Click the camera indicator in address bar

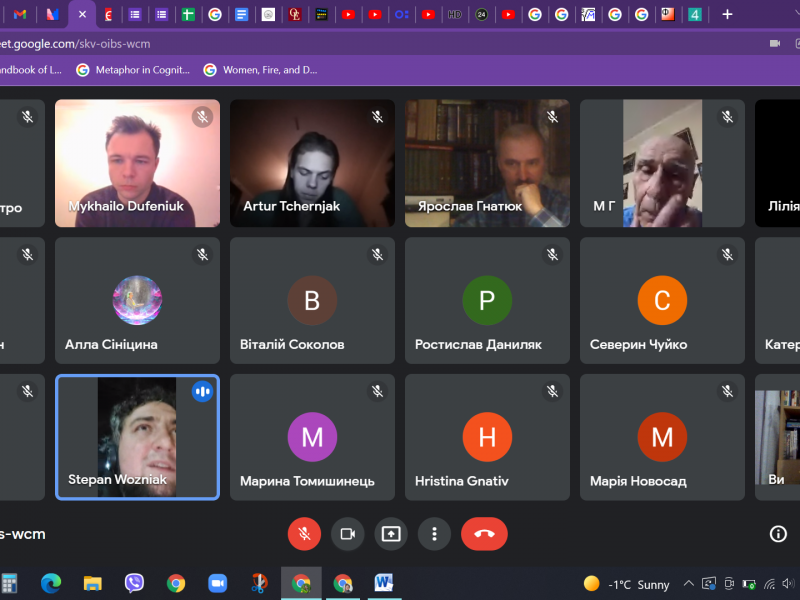(774, 44)
